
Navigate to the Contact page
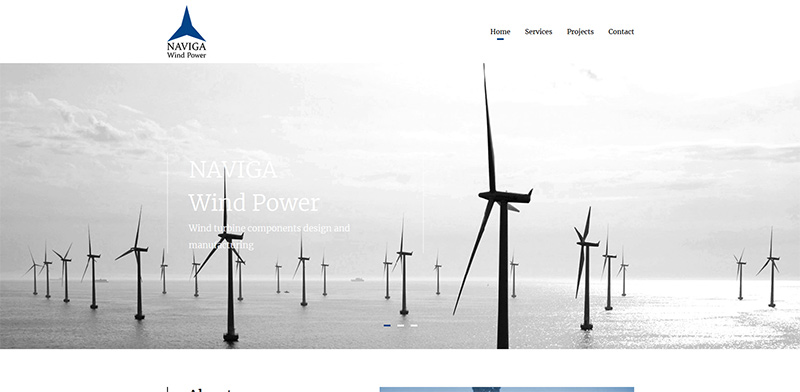pos(621,32)
